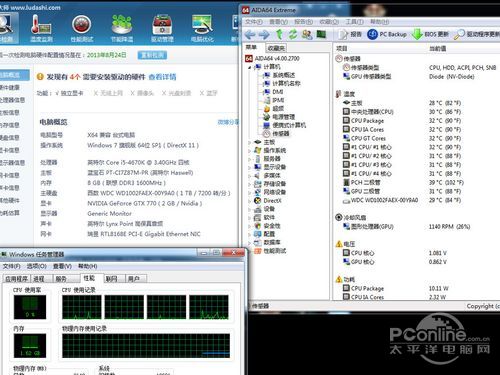Viewport: 500px width, 375px height.
Task: Switch to 应用程序 tab in Task Manager
Action: pos(17,278)
